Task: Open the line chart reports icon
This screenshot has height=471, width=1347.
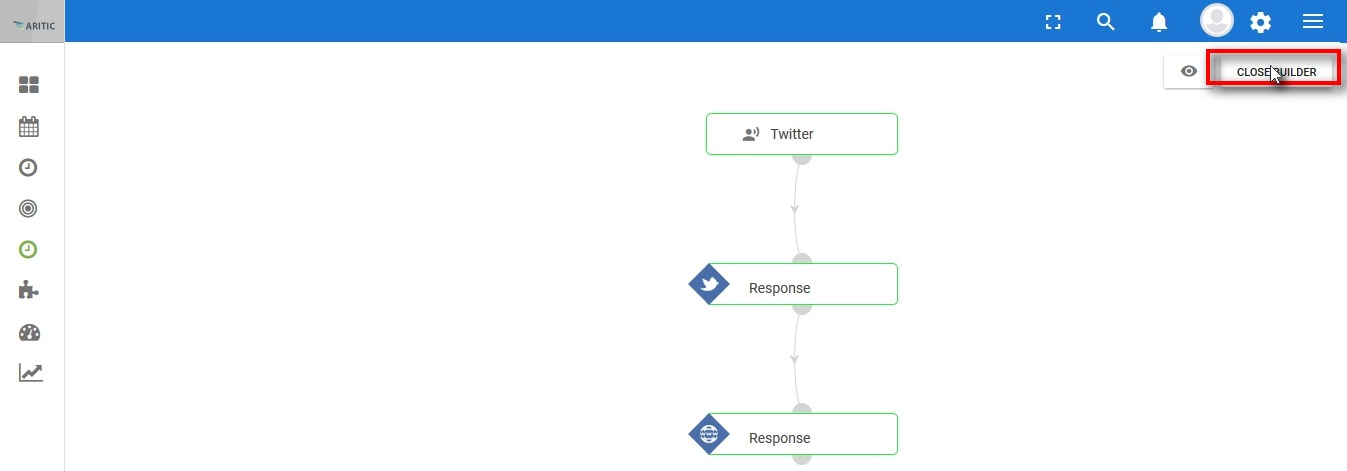Action: [30, 373]
